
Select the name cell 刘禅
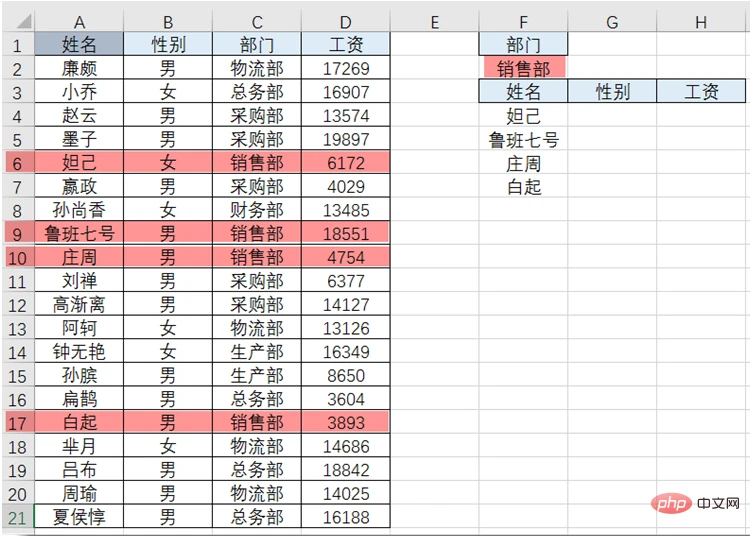[79, 281]
